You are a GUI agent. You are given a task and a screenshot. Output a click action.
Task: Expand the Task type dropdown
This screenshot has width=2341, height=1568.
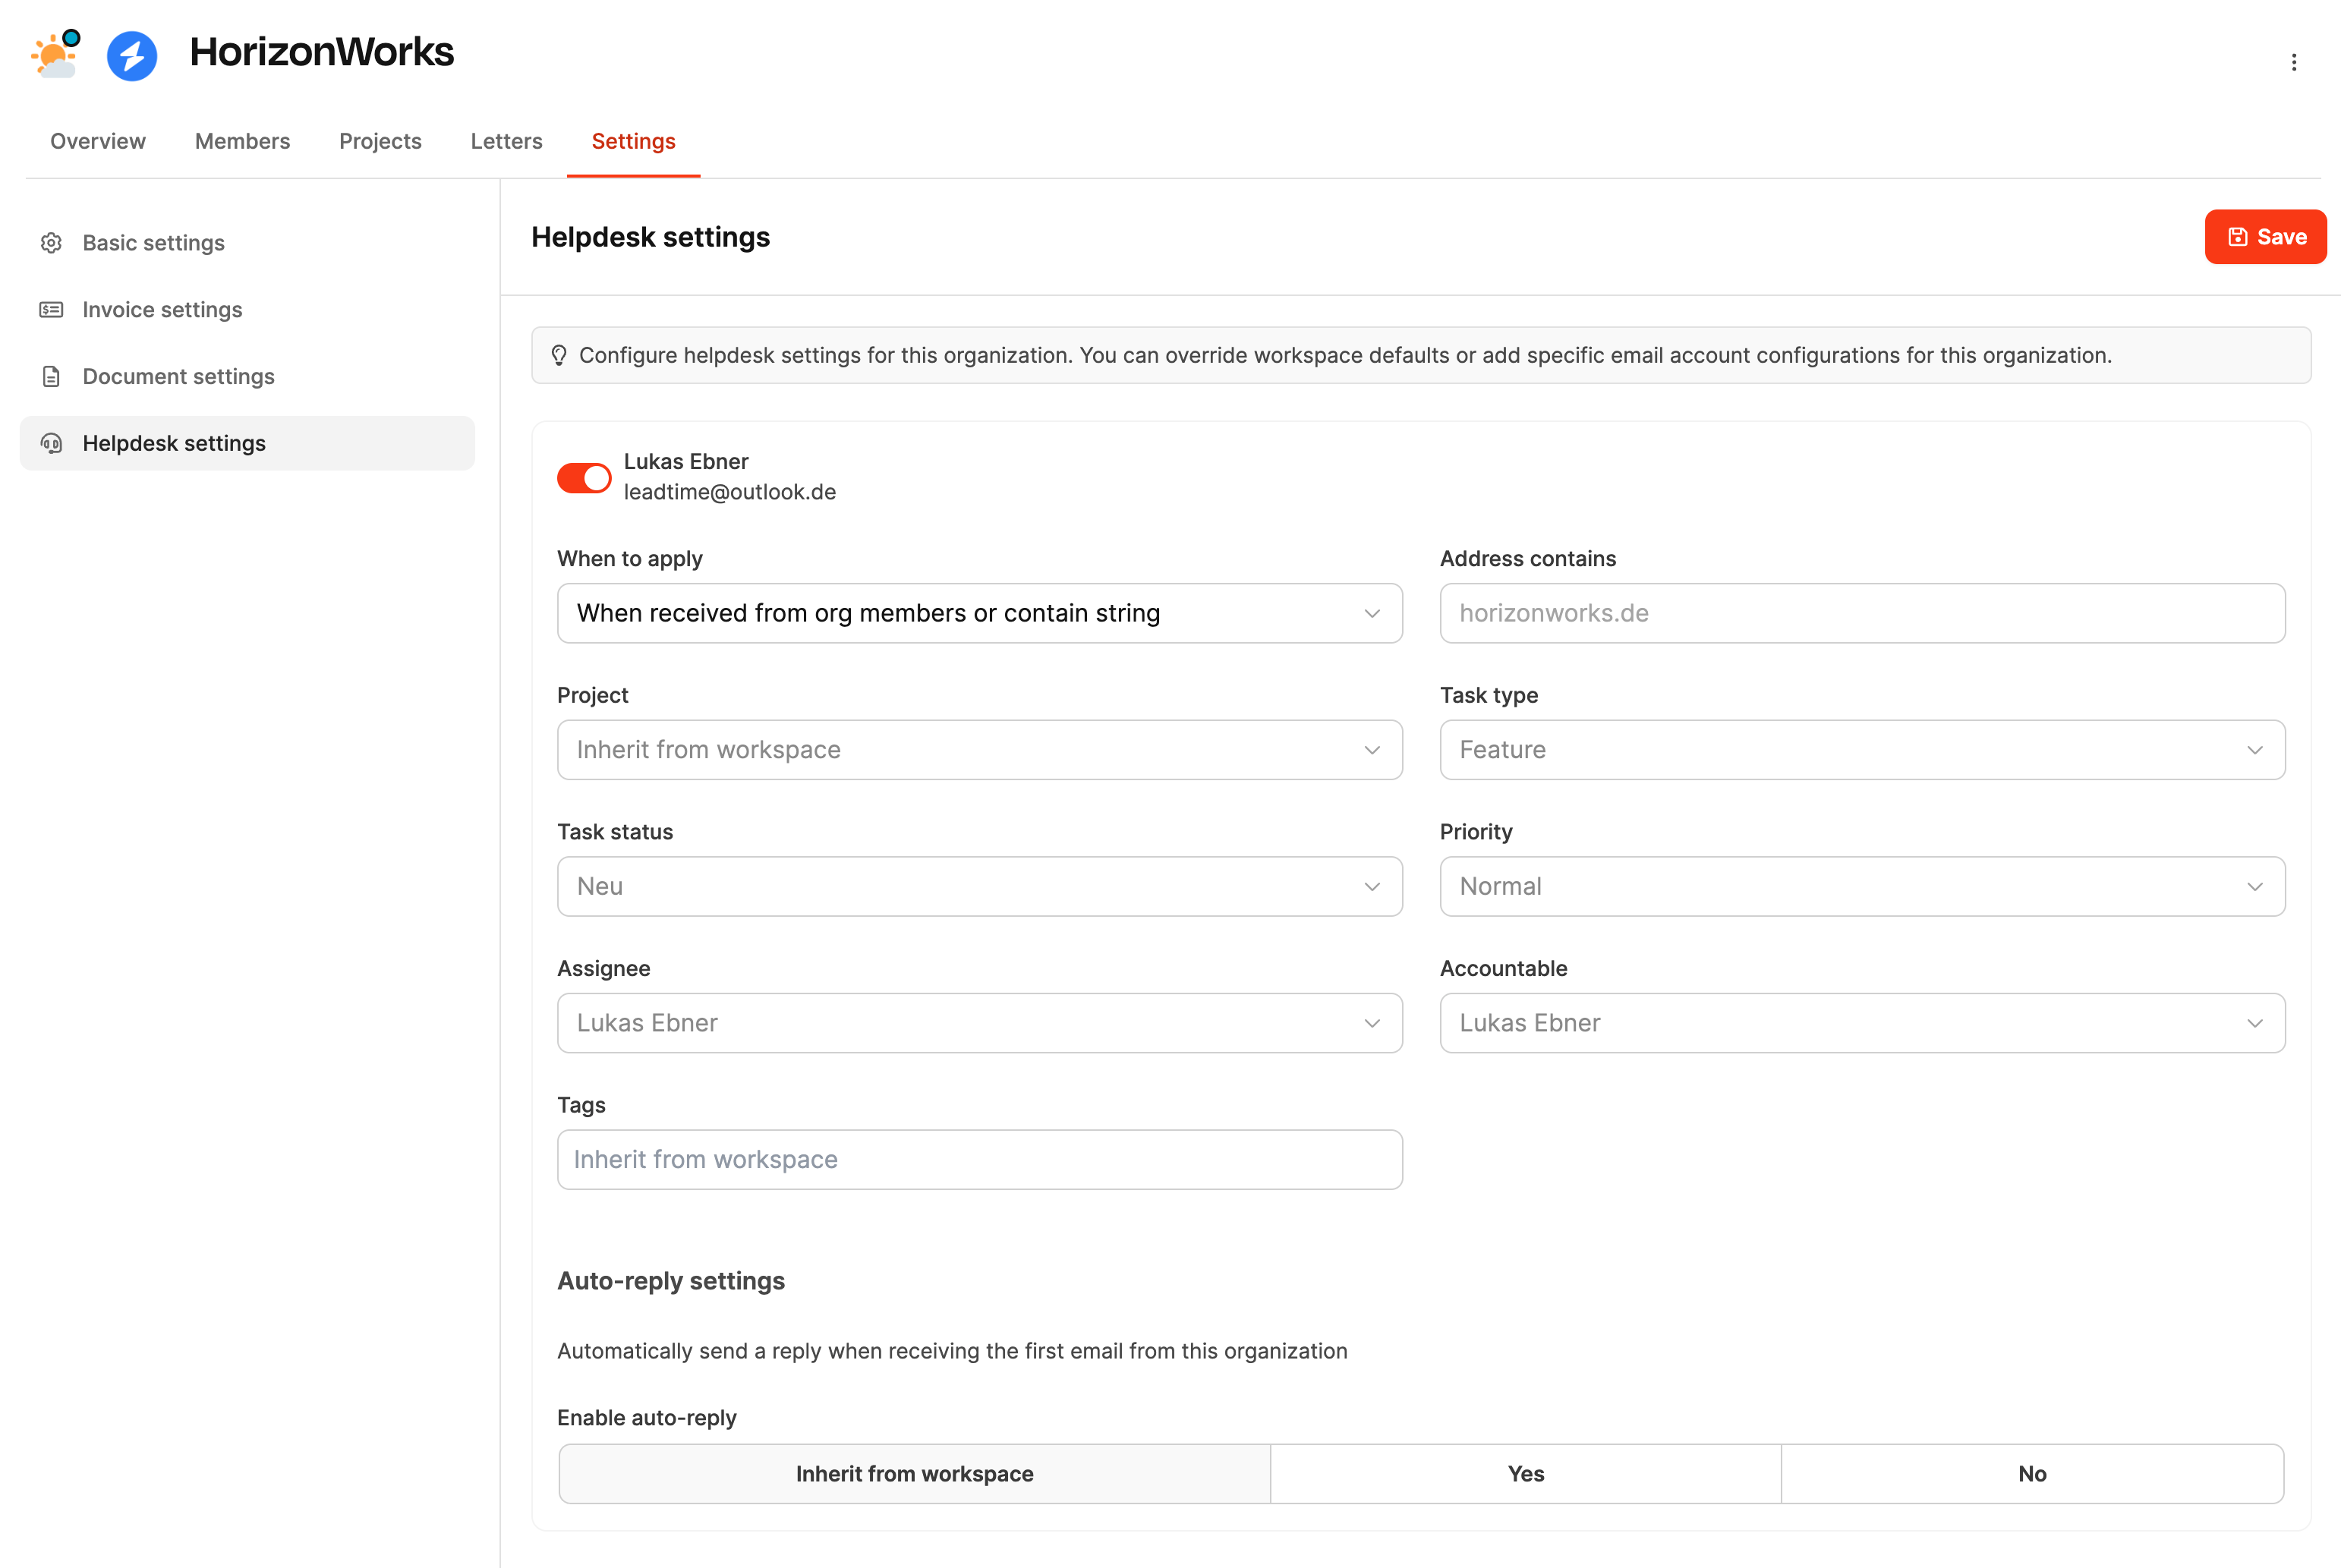click(1861, 750)
